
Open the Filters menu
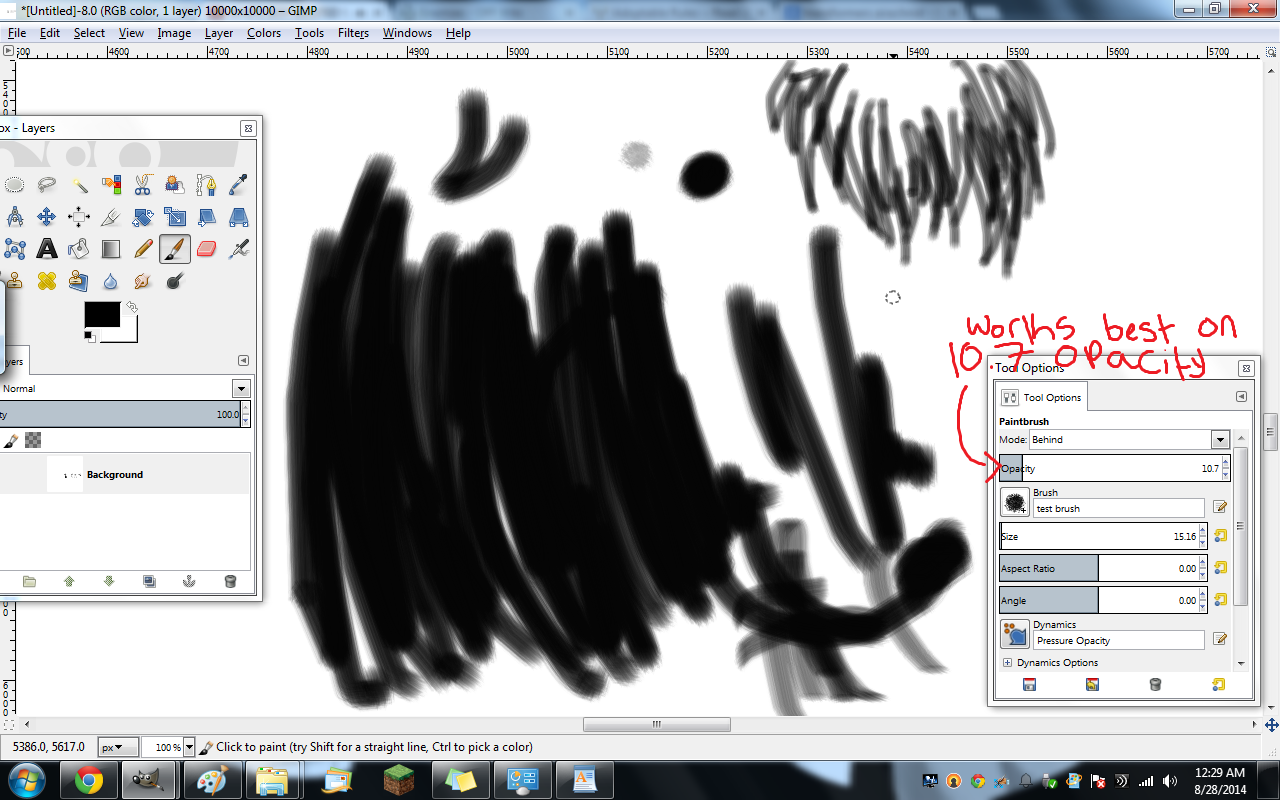tap(352, 33)
